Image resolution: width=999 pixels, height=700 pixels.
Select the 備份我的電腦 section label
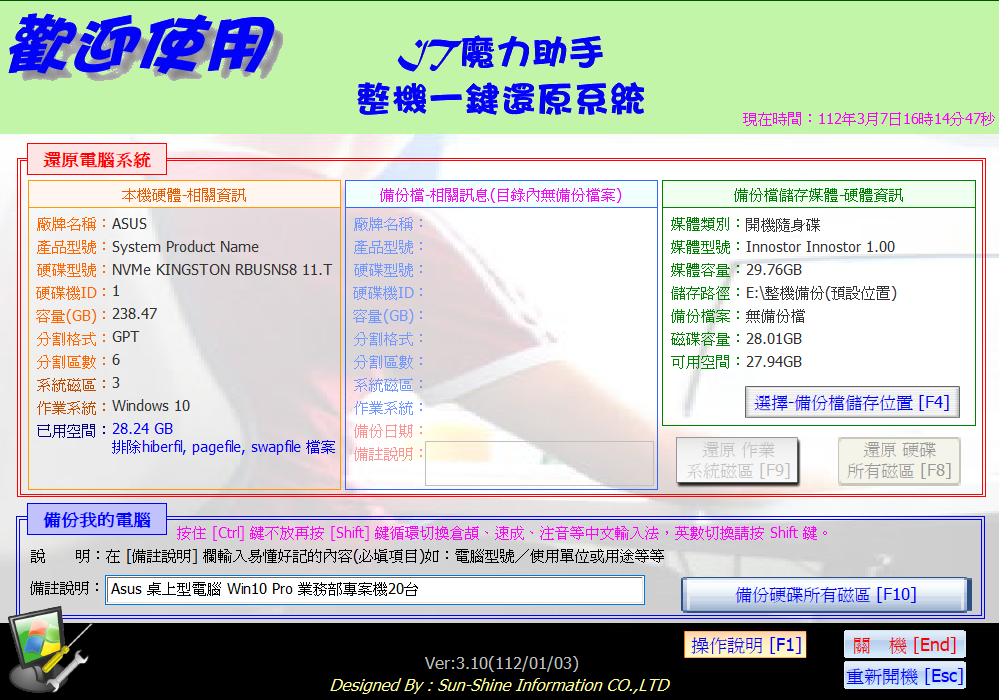pyautogui.click(x=97, y=519)
